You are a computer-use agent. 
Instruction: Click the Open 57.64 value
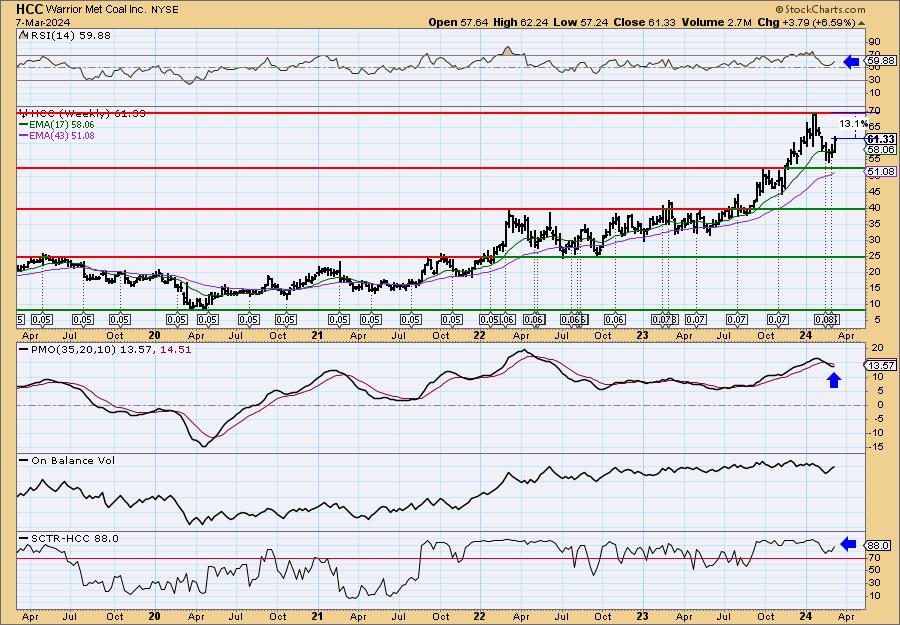pyautogui.click(x=458, y=22)
